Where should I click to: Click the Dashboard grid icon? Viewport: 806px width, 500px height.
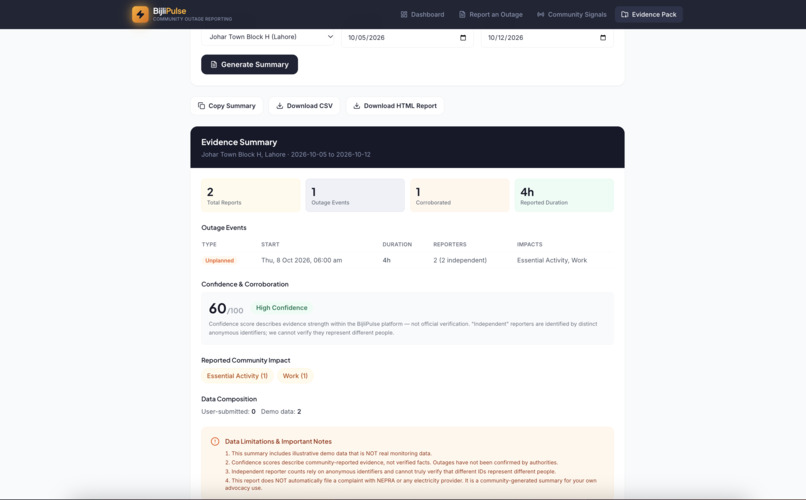tap(404, 14)
